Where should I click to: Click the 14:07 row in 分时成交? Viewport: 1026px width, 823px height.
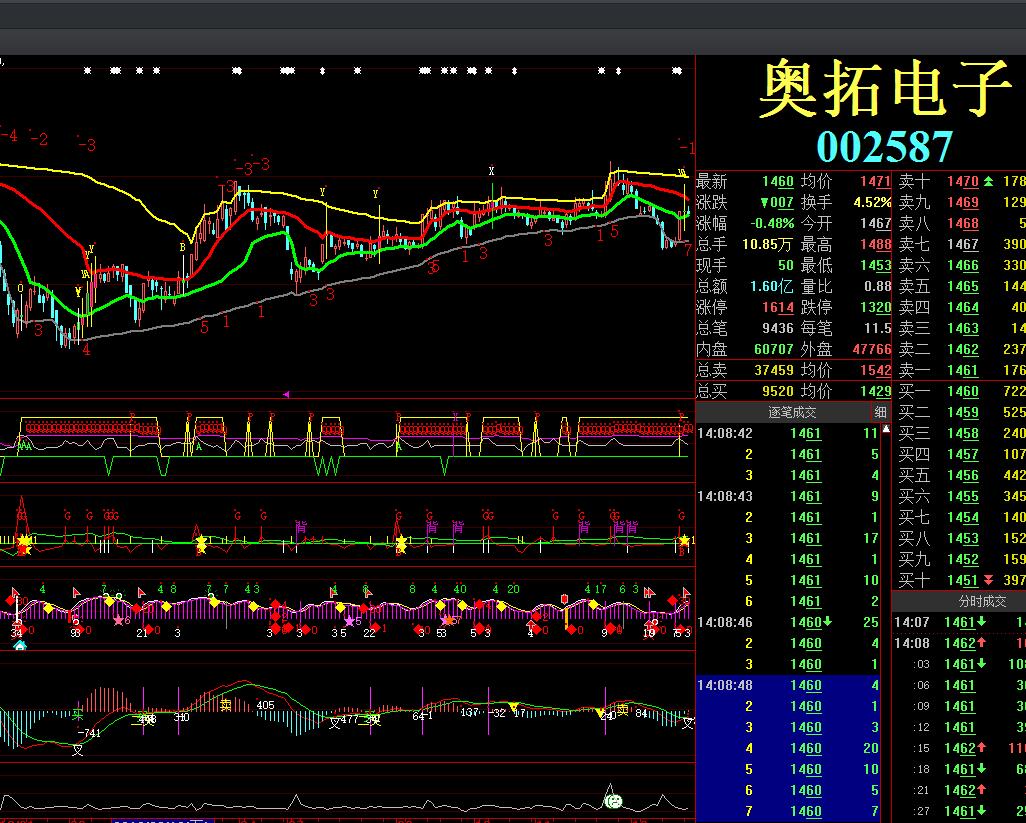coord(959,622)
